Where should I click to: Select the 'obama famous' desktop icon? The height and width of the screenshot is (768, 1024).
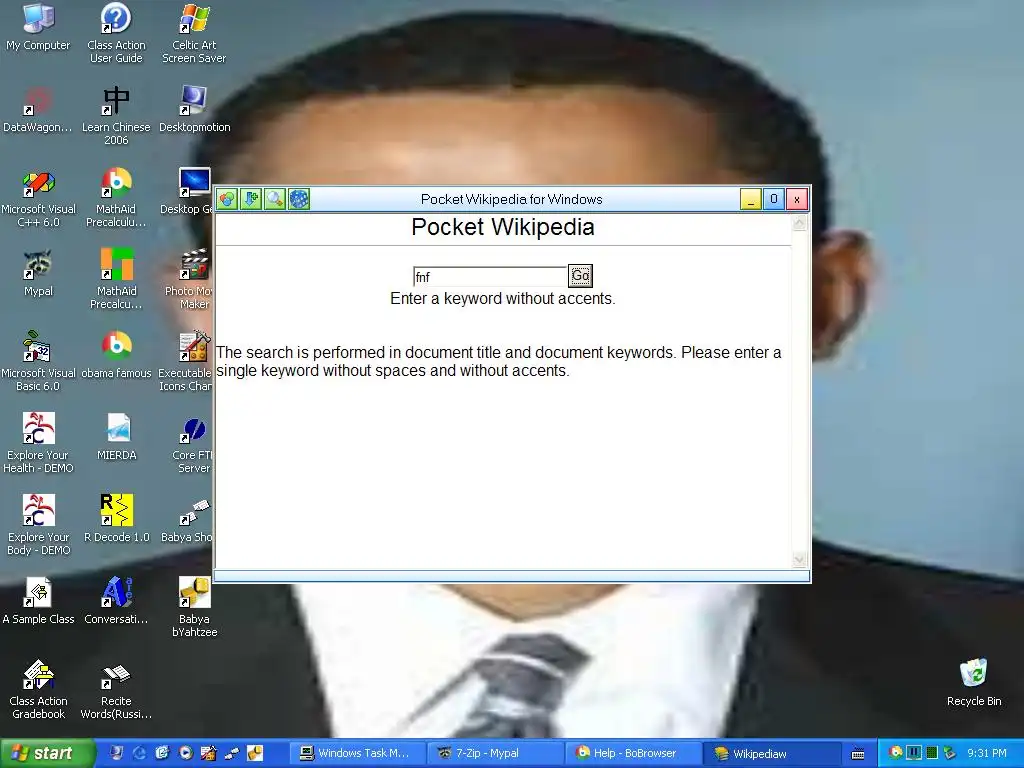[116, 355]
